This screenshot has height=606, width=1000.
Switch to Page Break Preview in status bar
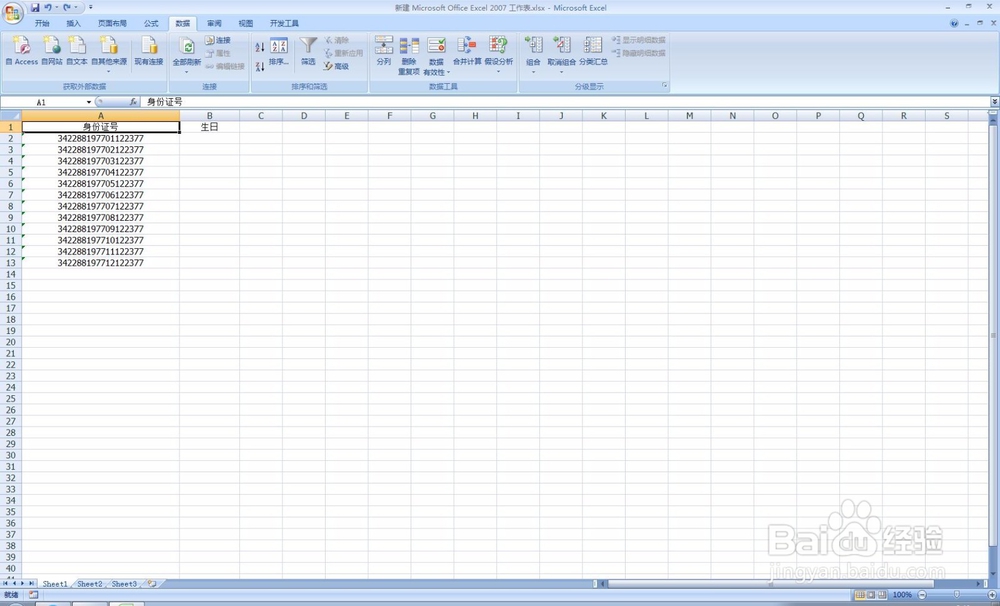[x=882, y=595]
